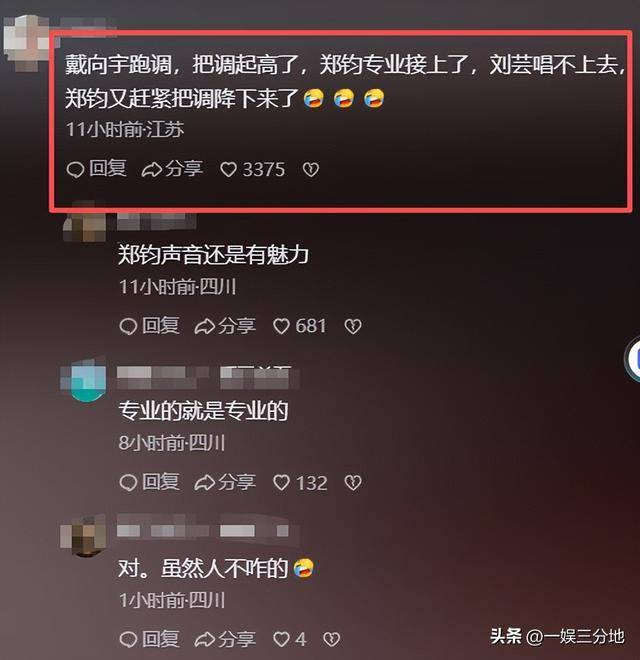Reply to the 郑钧声音还是有魅力 comment
The image size is (640, 660).
tap(149, 326)
